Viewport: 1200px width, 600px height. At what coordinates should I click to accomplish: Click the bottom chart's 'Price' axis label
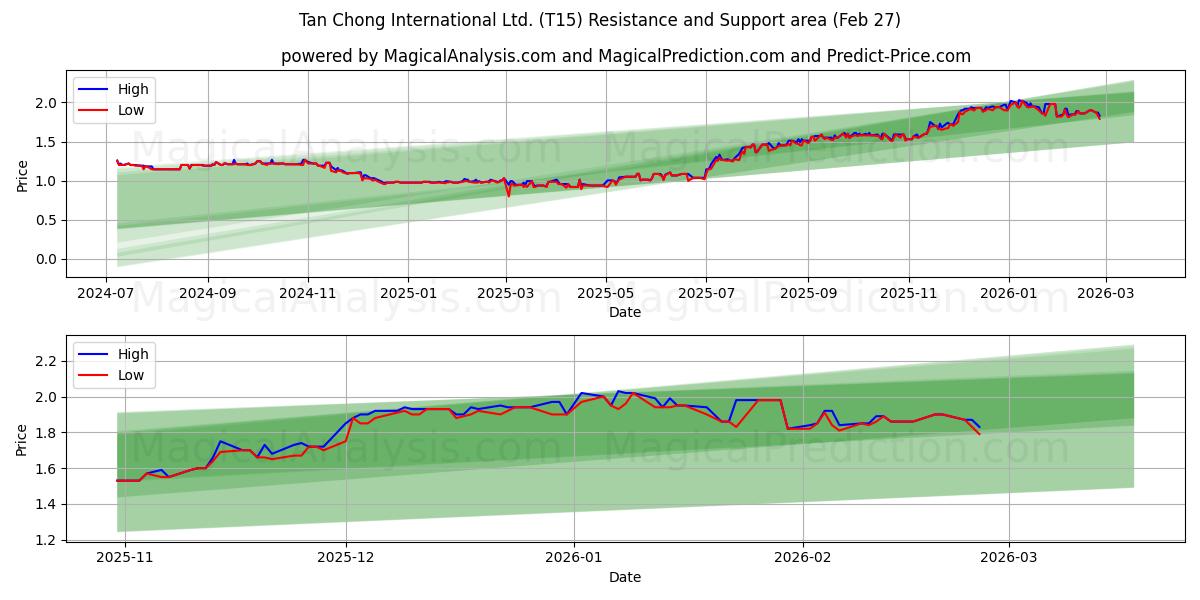coord(22,439)
